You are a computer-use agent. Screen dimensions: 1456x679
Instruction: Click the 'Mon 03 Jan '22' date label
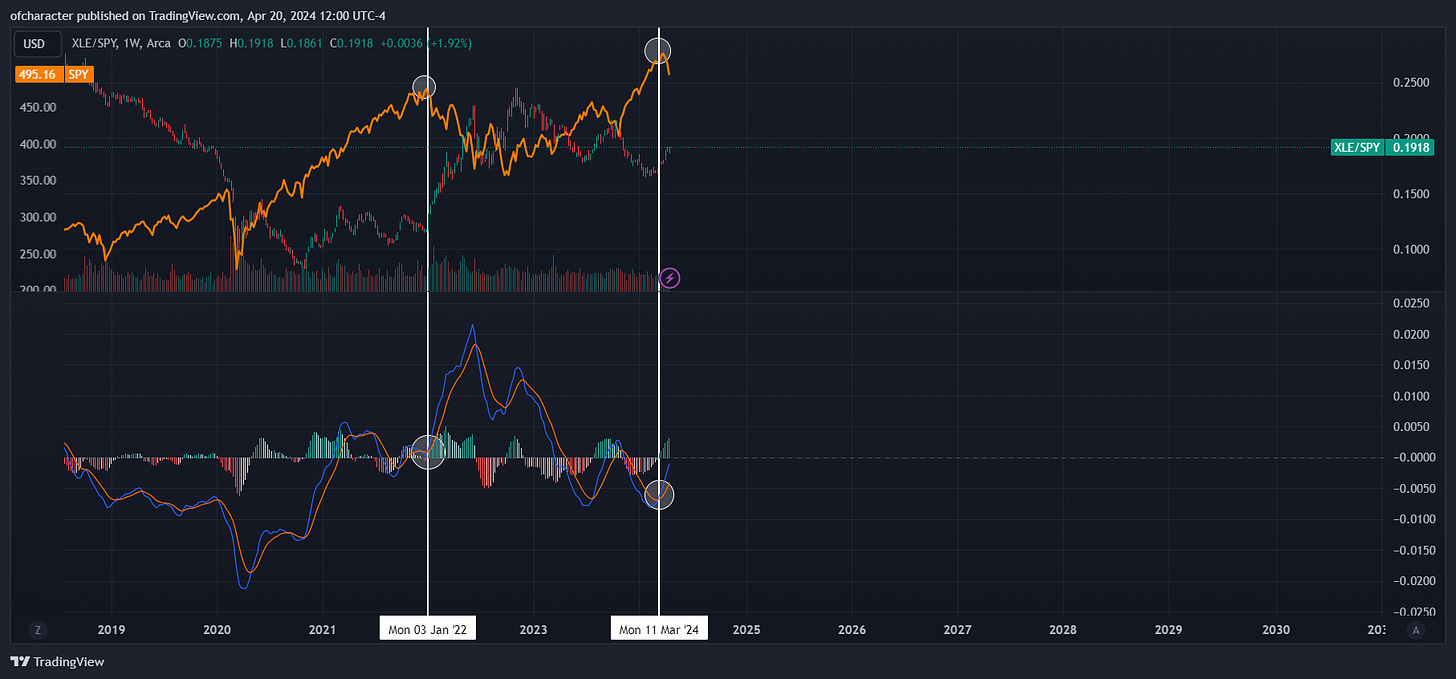coord(427,630)
